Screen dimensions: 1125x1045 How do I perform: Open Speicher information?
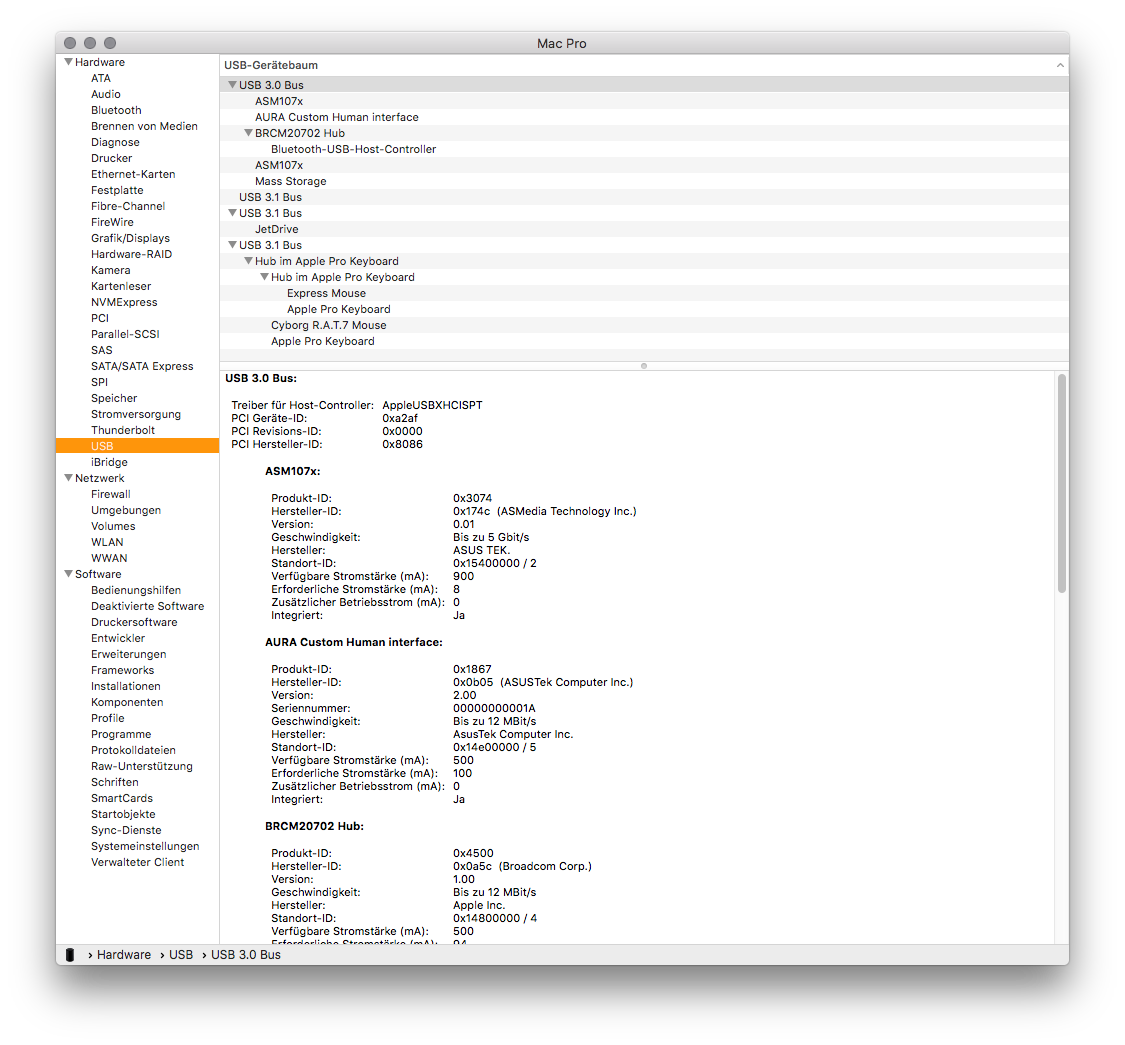point(114,398)
